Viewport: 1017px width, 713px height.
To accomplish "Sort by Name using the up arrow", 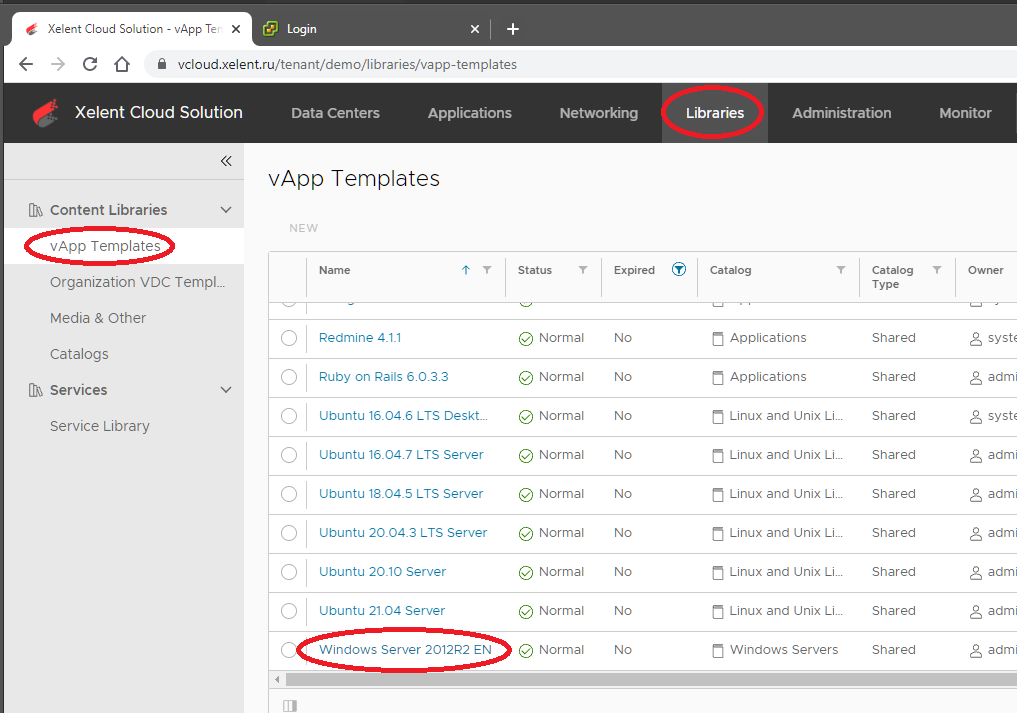I will coord(466,270).
